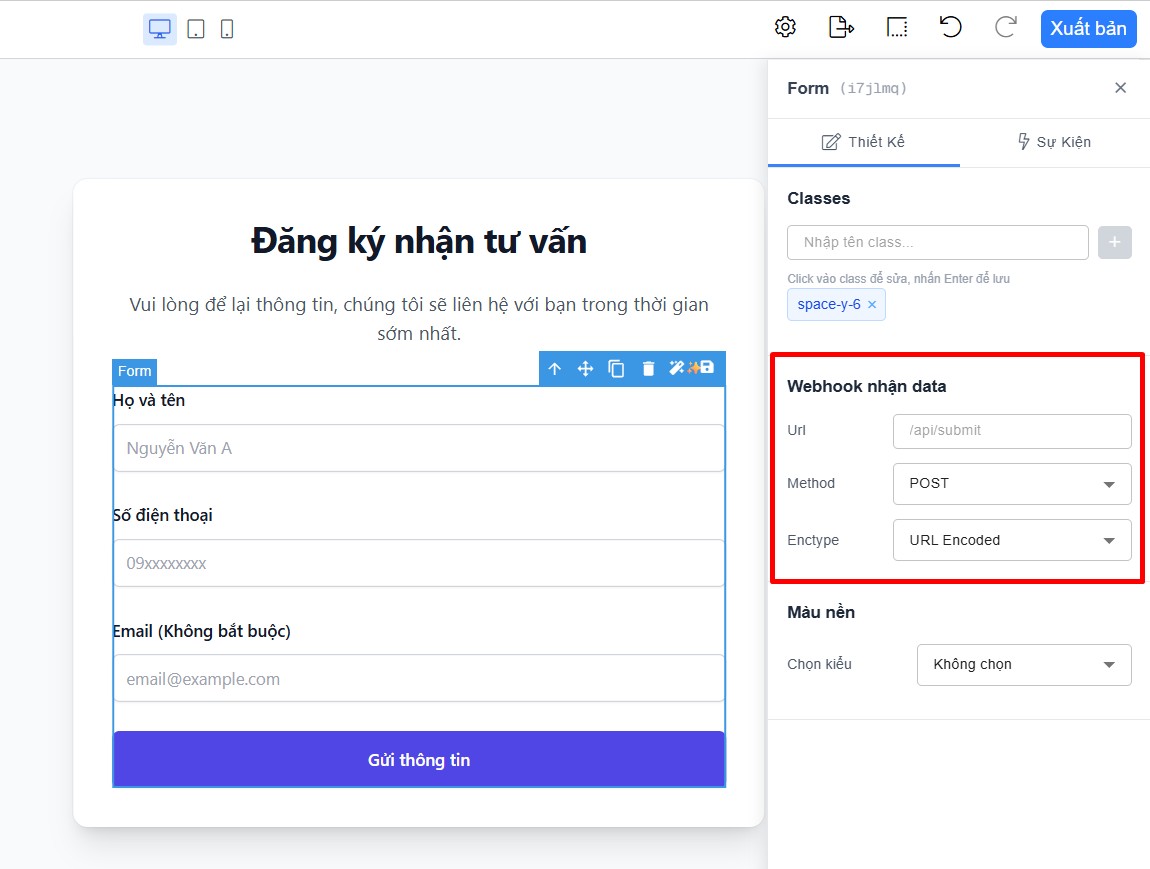Image resolution: width=1150 pixels, height=869 pixels.
Task: Delete the selected Form with trash icon
Action: click(x=648, y=369)
